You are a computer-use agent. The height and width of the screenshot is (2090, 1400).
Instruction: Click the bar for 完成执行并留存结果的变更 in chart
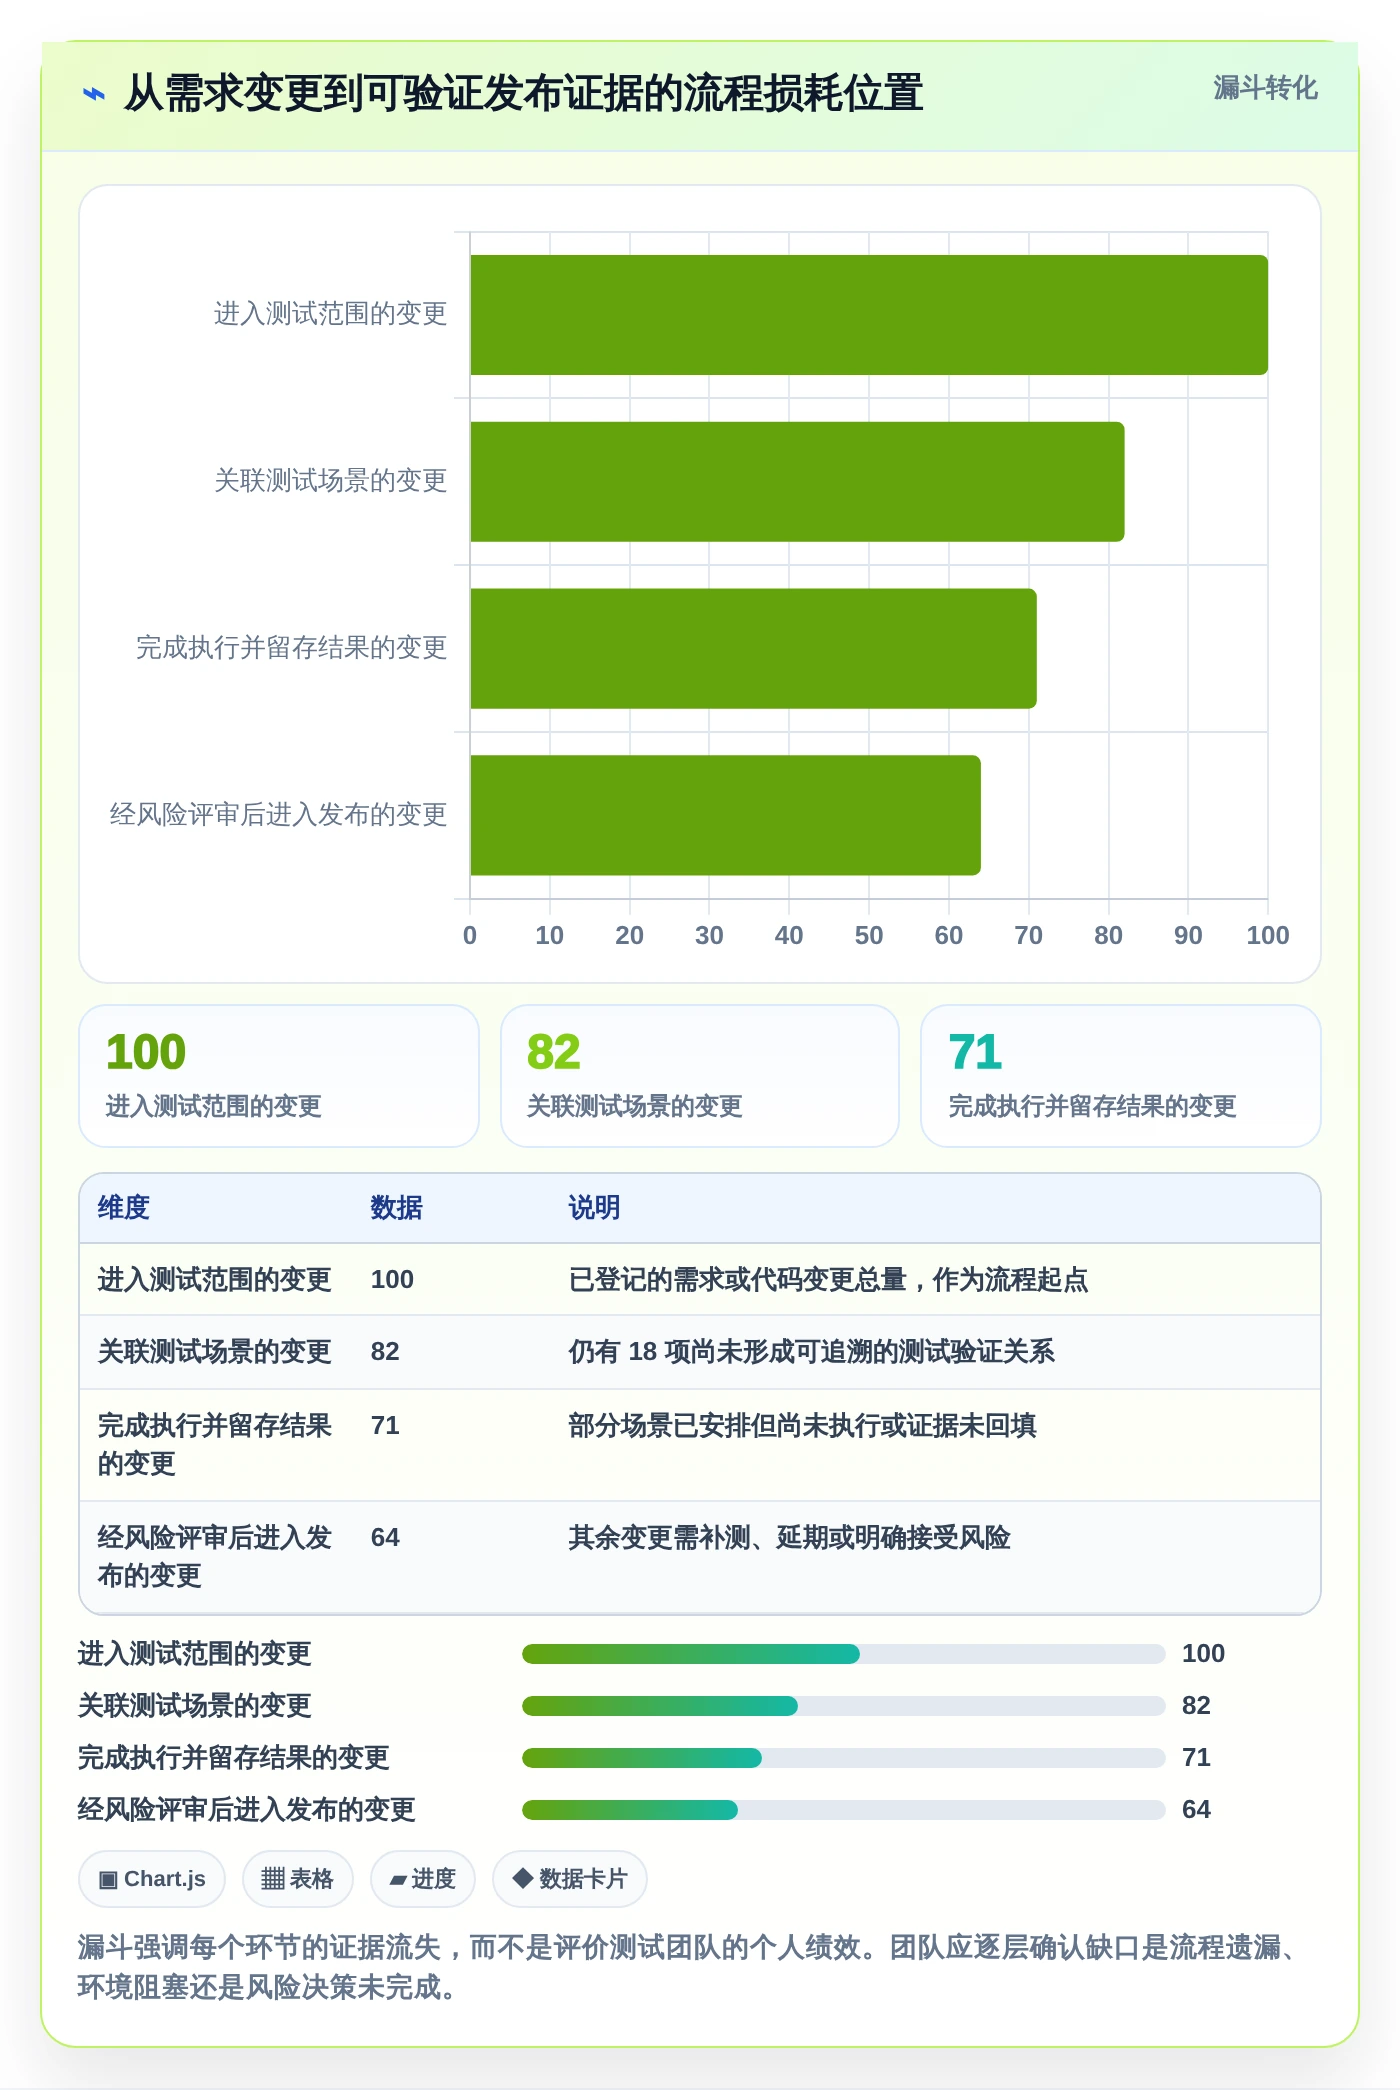[753, 649]
